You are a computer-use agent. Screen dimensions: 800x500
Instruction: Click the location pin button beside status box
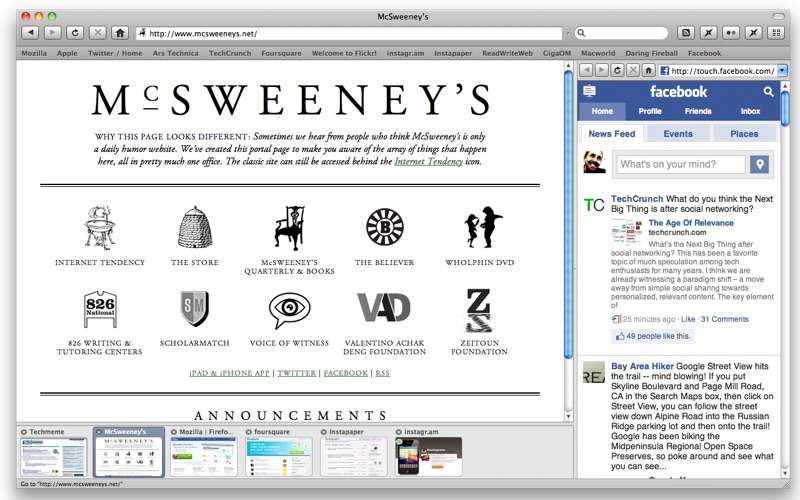point(759,164)
